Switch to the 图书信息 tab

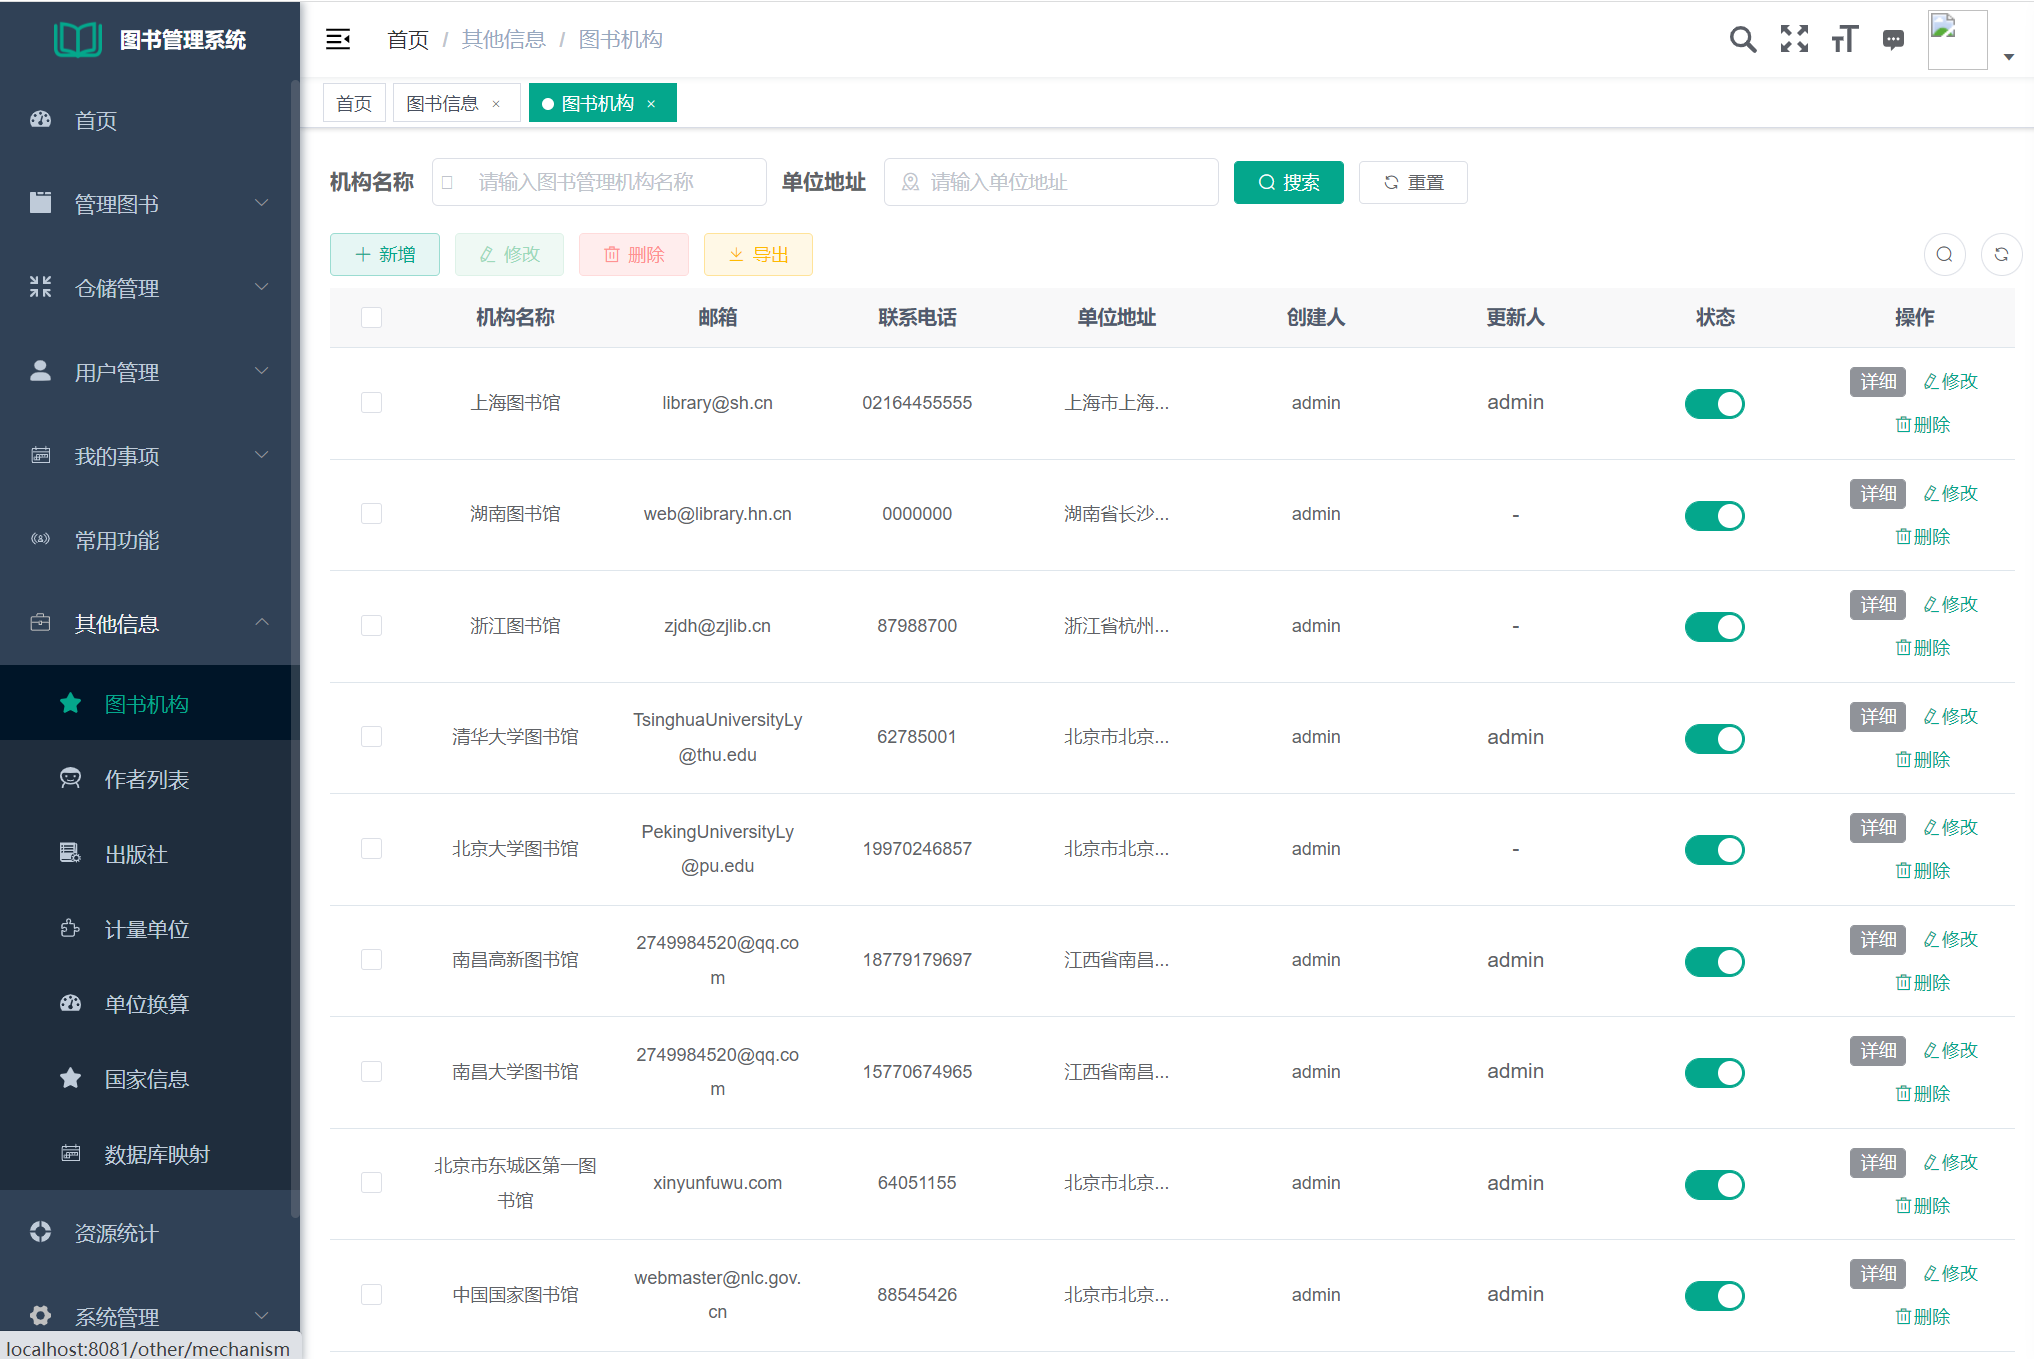442,104
